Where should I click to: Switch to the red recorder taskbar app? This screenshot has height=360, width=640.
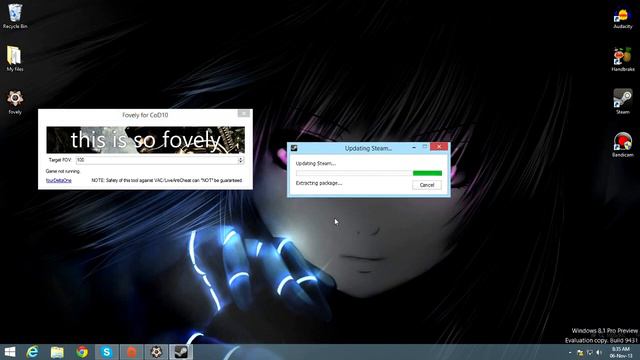pyautogui.click(x=131, y=352)
